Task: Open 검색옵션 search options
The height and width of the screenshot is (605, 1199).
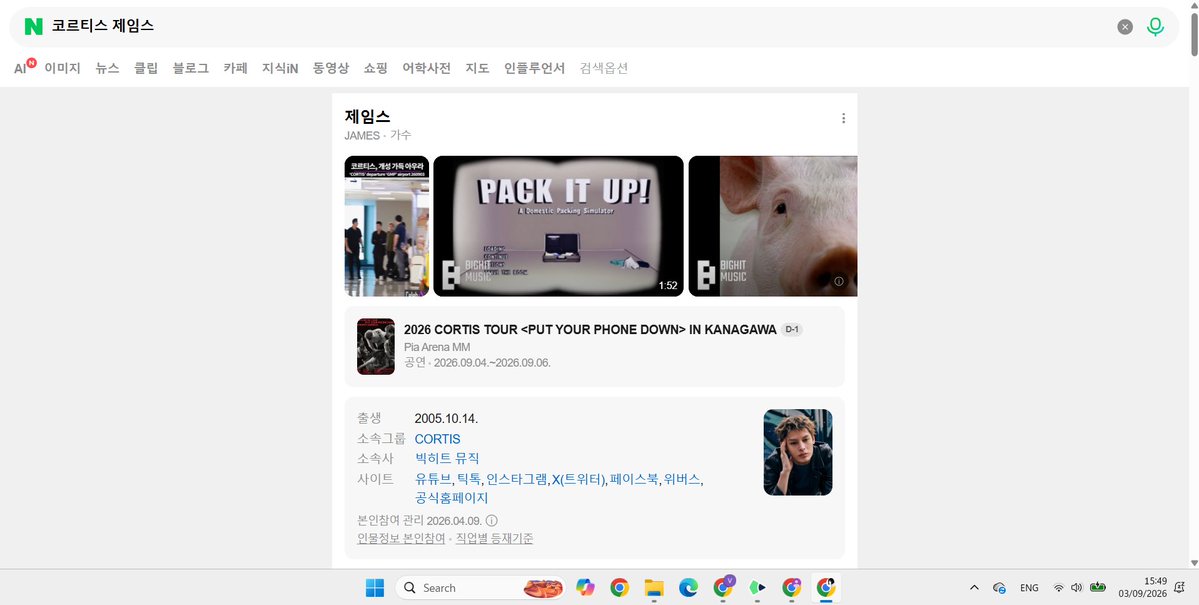Action: [604, 68]
